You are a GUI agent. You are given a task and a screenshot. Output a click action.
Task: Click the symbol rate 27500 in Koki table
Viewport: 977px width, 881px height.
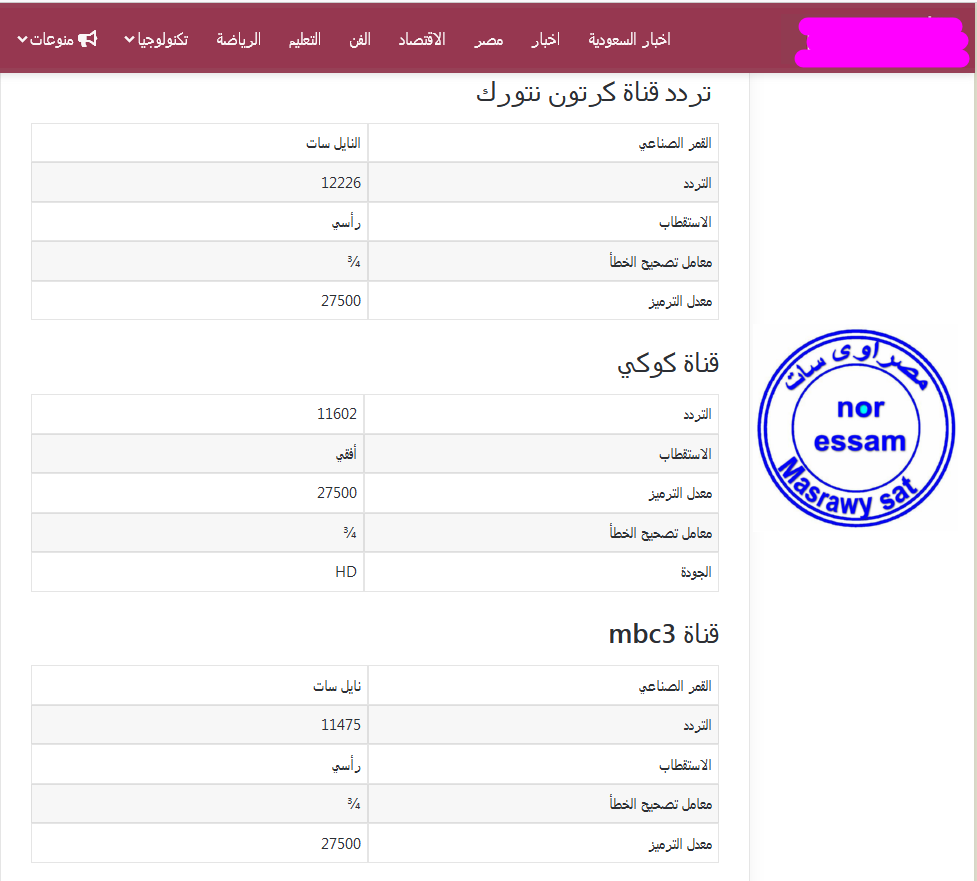(336, 493)
